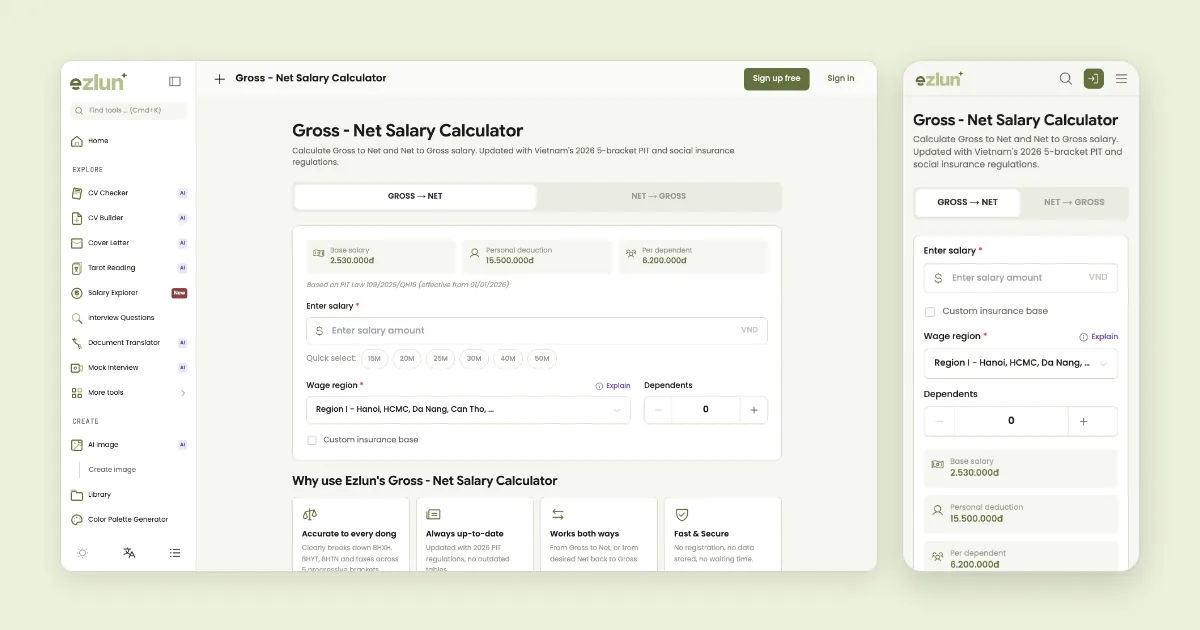Viewport: 1200px width, 630px height.
Task: Select GROSS → NET tab in mobile view
Action: coord(967,202)
